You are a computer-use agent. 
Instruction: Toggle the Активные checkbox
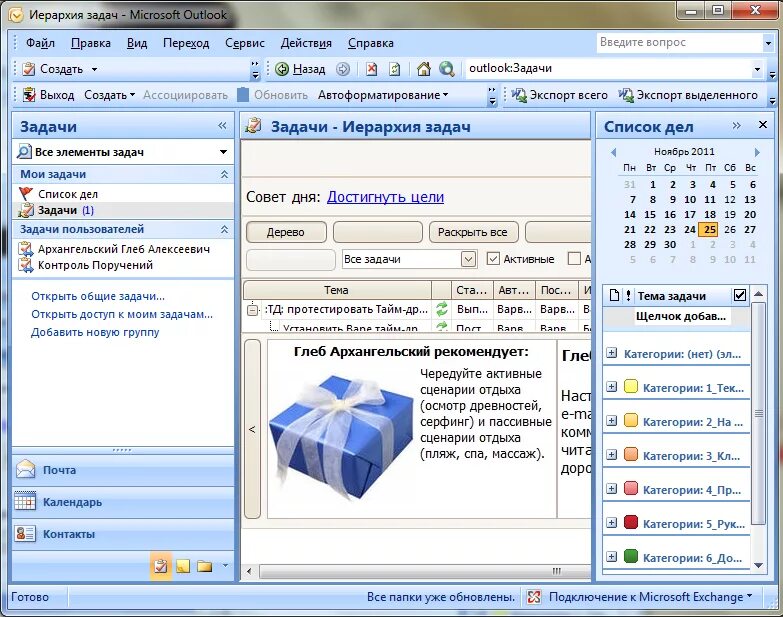[493, 259]
